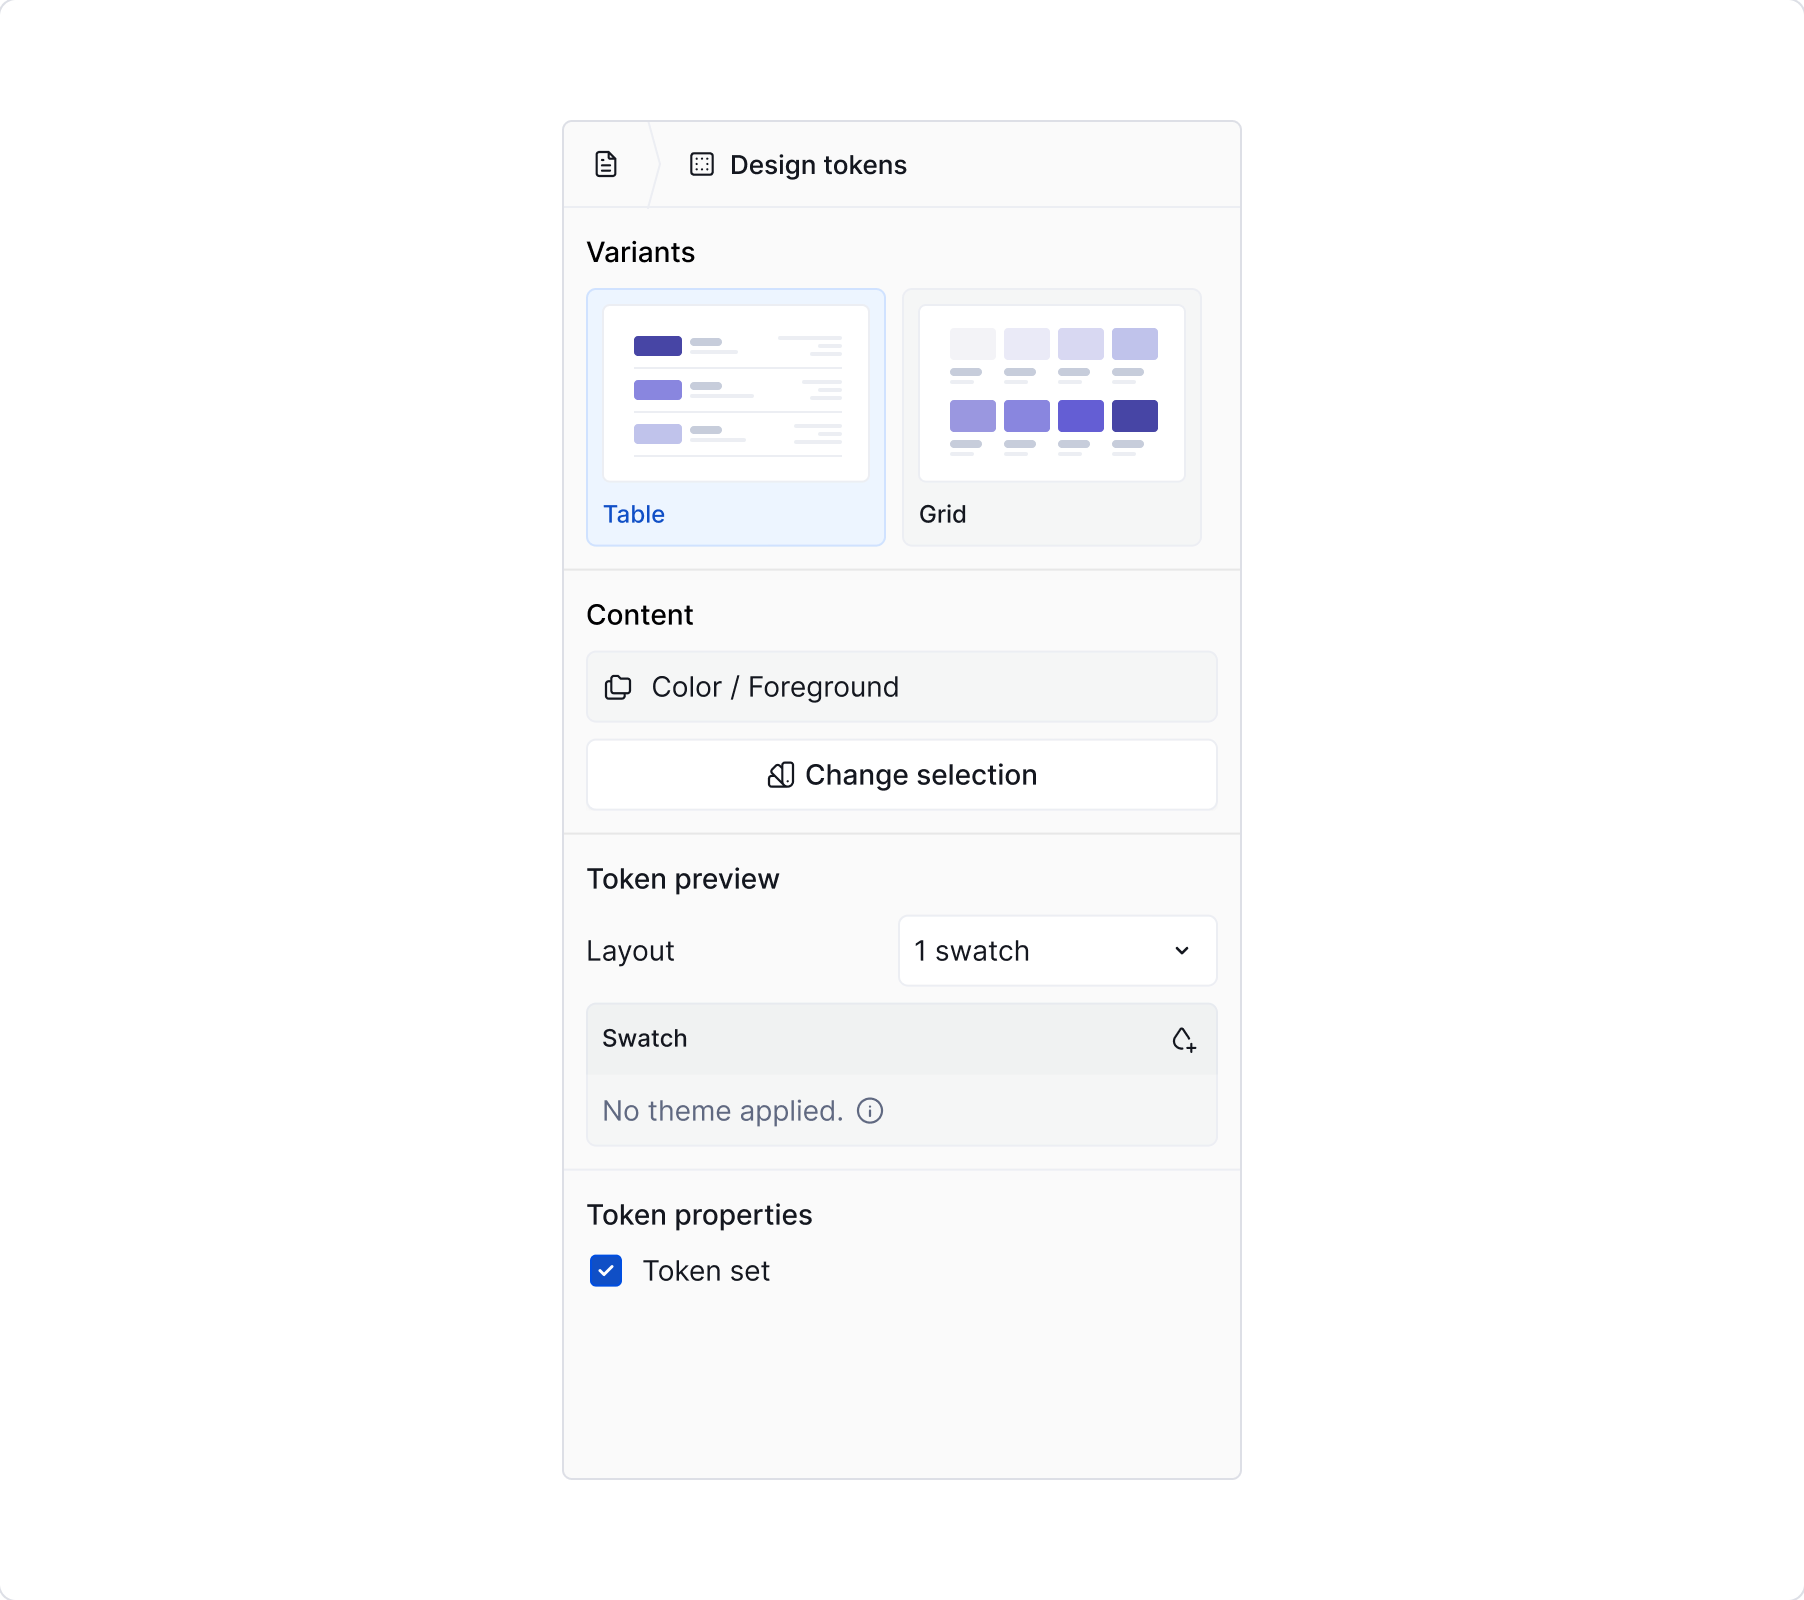Click the document icon in the breadcrumb

pos(606,164)
